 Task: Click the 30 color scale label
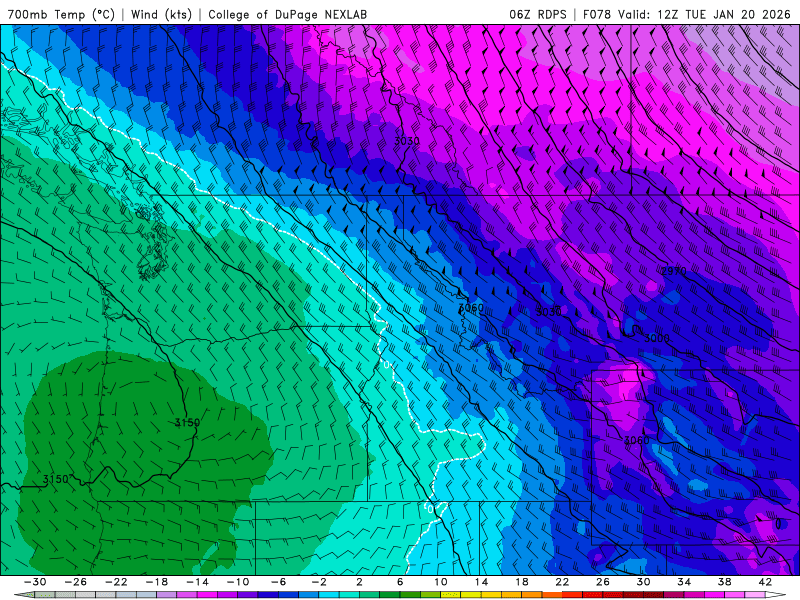[643, 582]
